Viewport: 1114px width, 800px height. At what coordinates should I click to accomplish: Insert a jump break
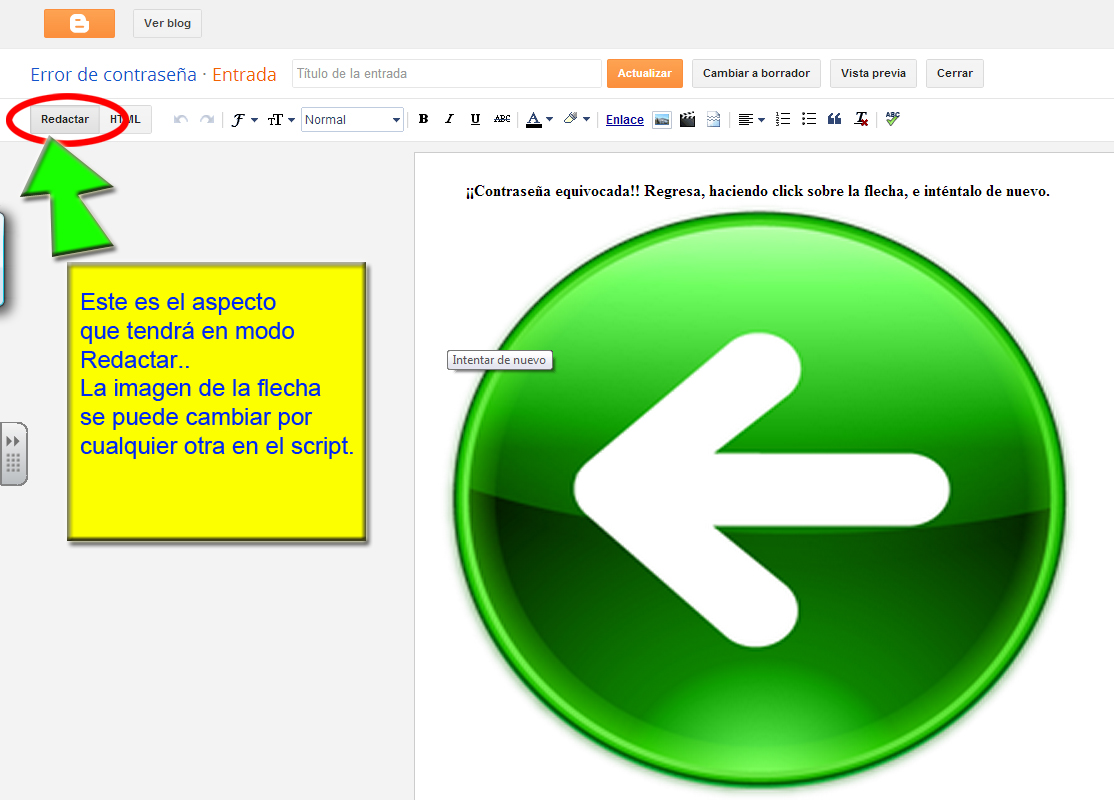click(x=712, y=119)
